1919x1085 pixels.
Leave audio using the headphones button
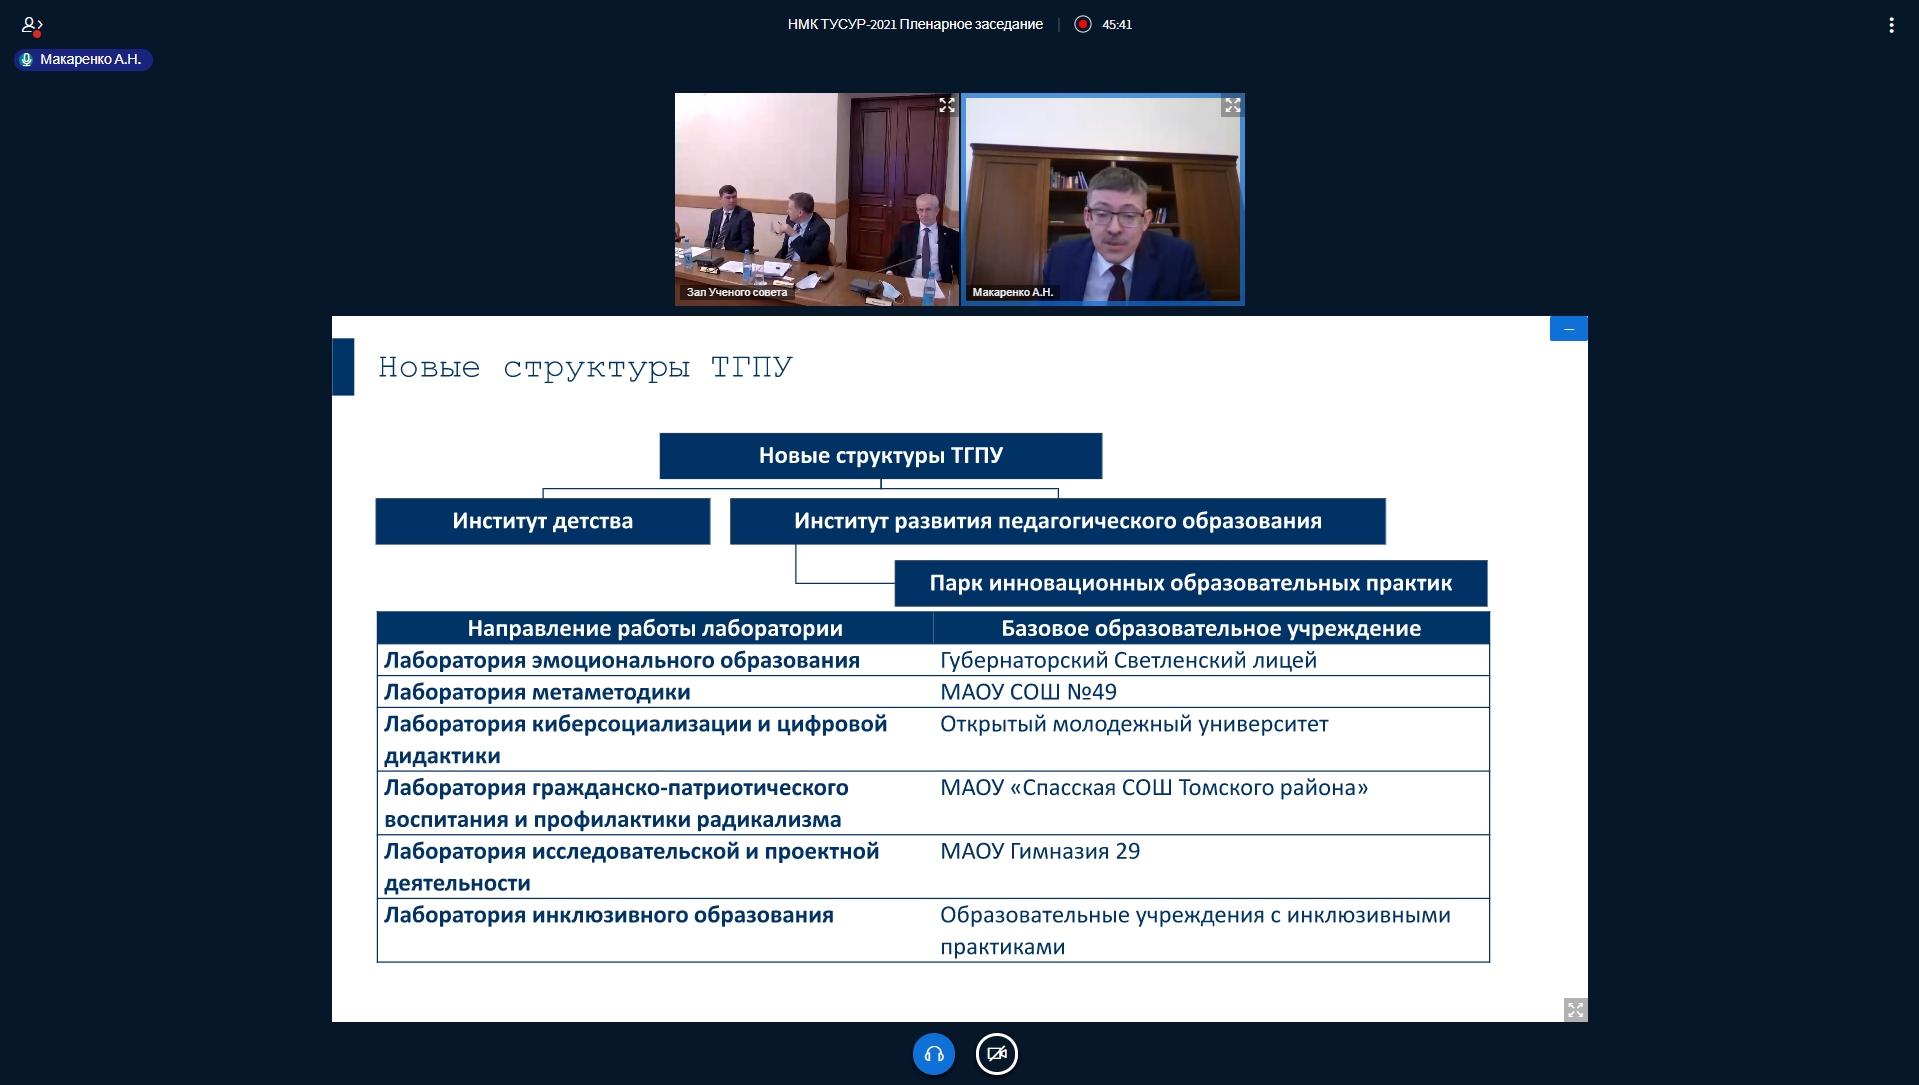click(933, 1054)
